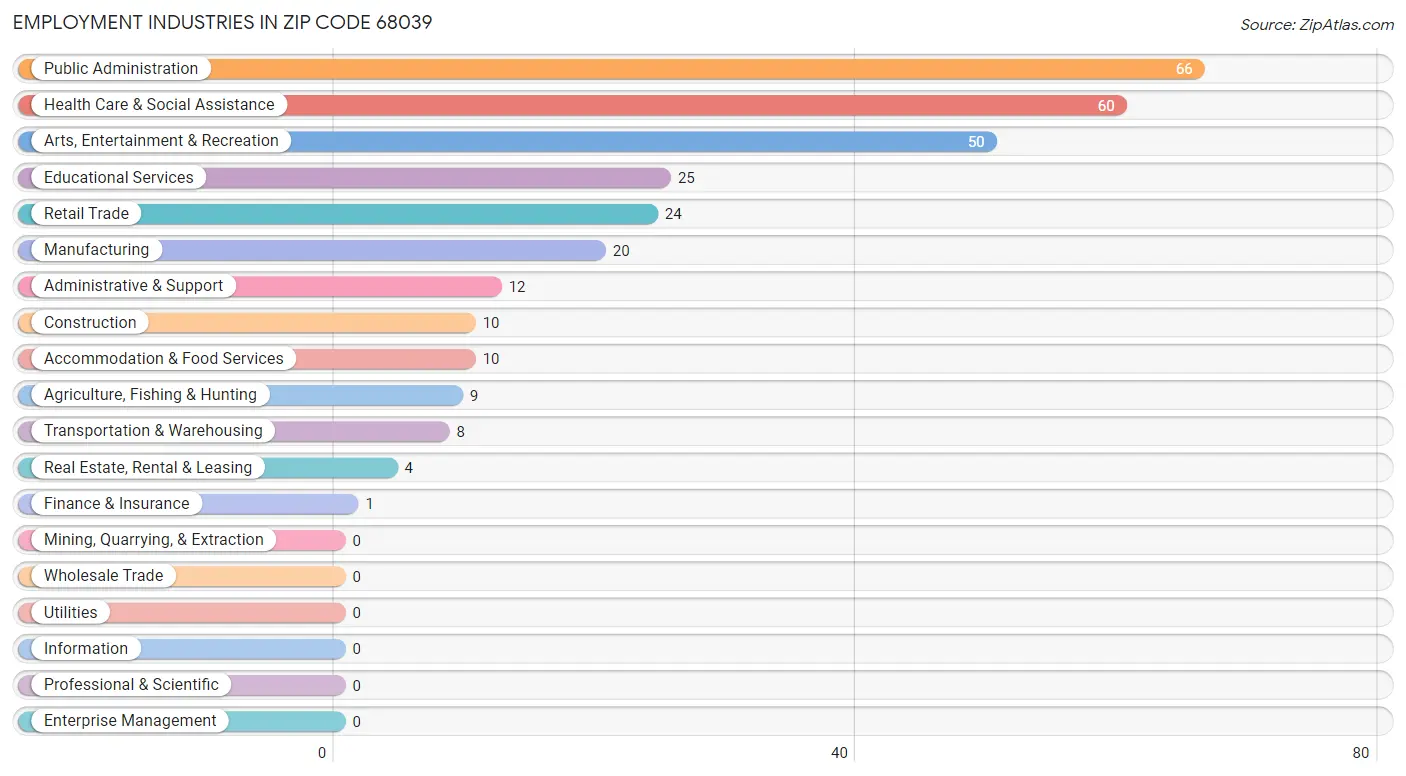This screenshot has width=1406, height=776.
Task: Click the Utilities label
Action: click(x=71, y=613)
